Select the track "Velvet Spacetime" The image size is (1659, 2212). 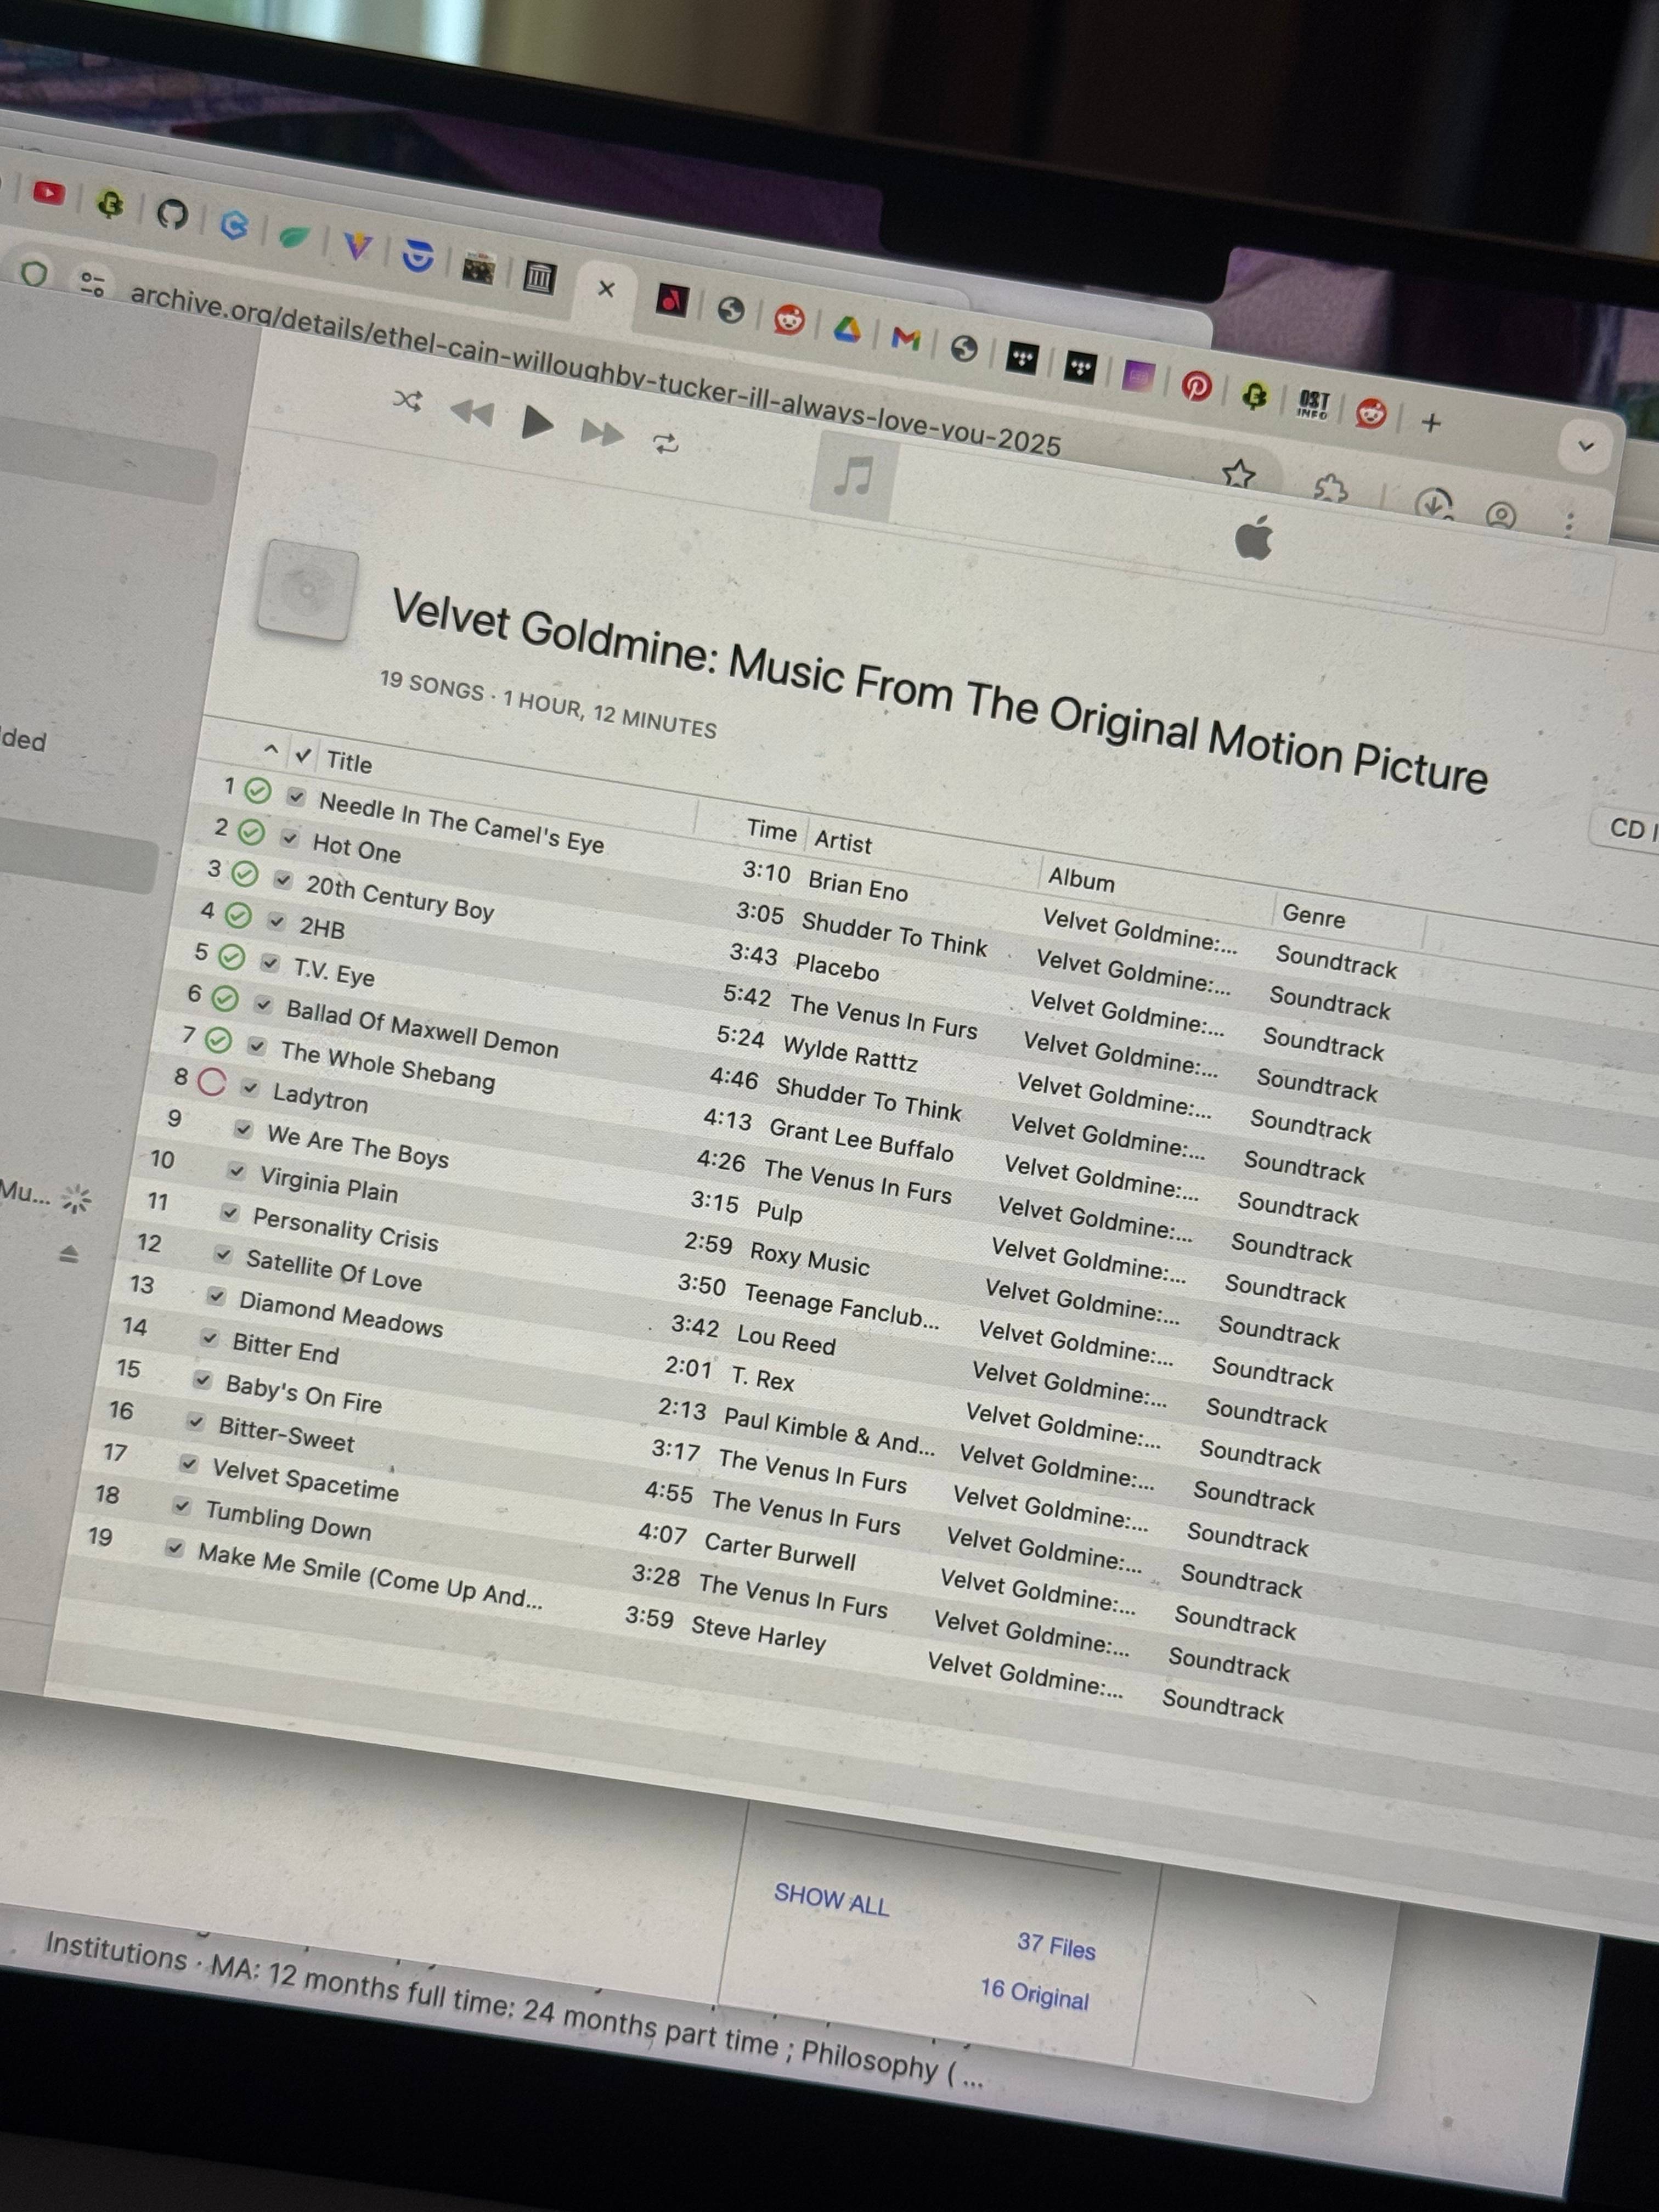pos(305,1481)
